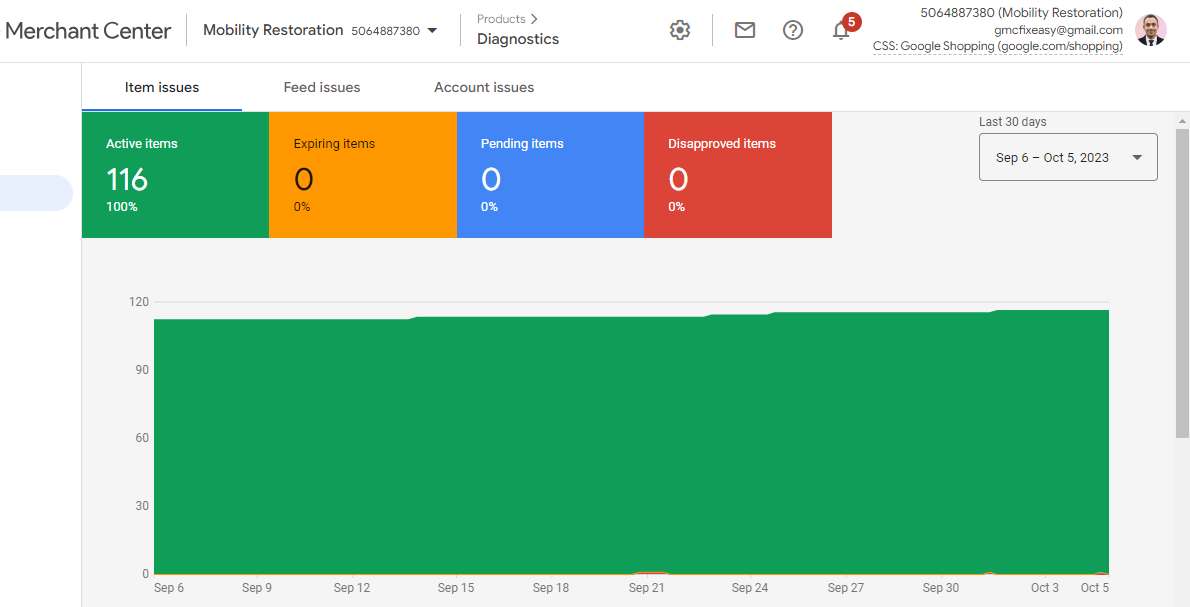The image size is (1190, 607).
Task: Select the blue Pending items card
Action: (x=549, y=175)
